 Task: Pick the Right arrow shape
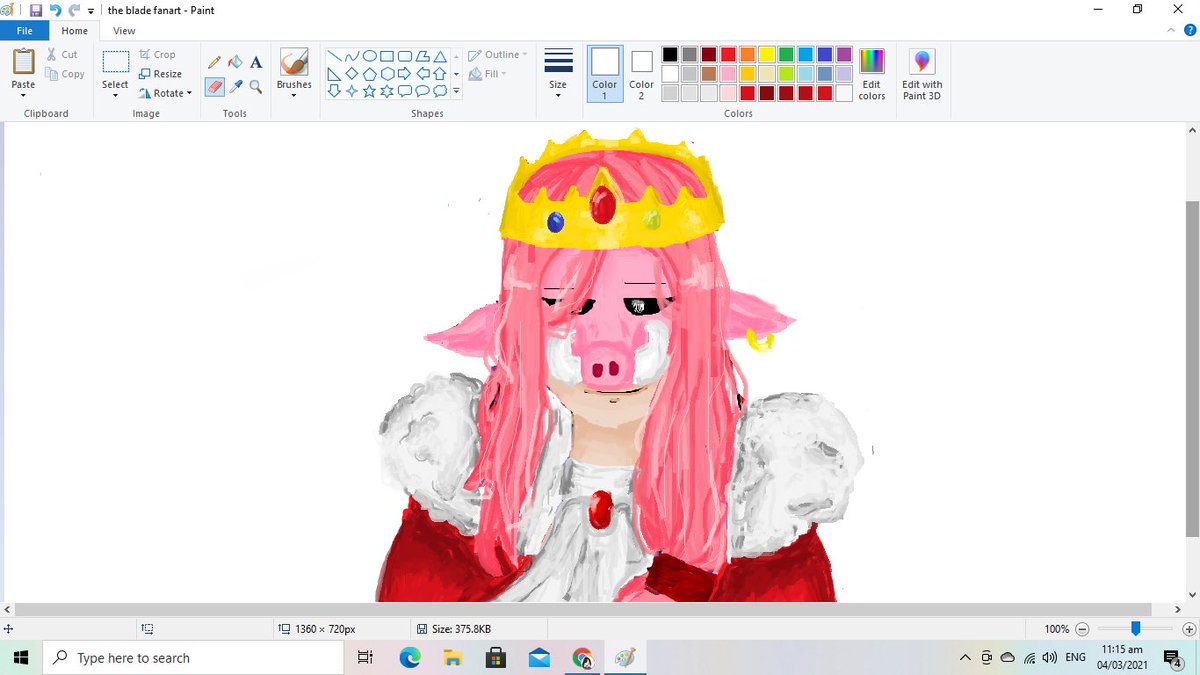404,73
